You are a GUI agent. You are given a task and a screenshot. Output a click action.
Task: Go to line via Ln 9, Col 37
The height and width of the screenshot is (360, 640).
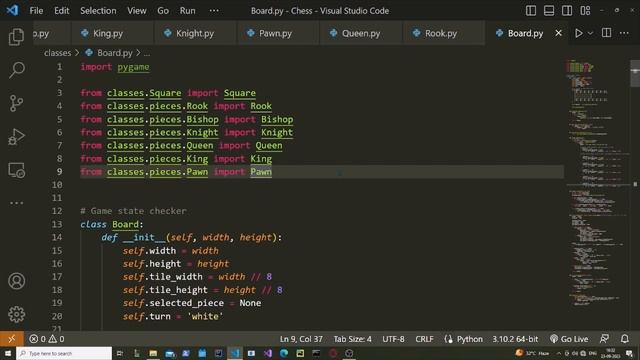coord(301,339)
